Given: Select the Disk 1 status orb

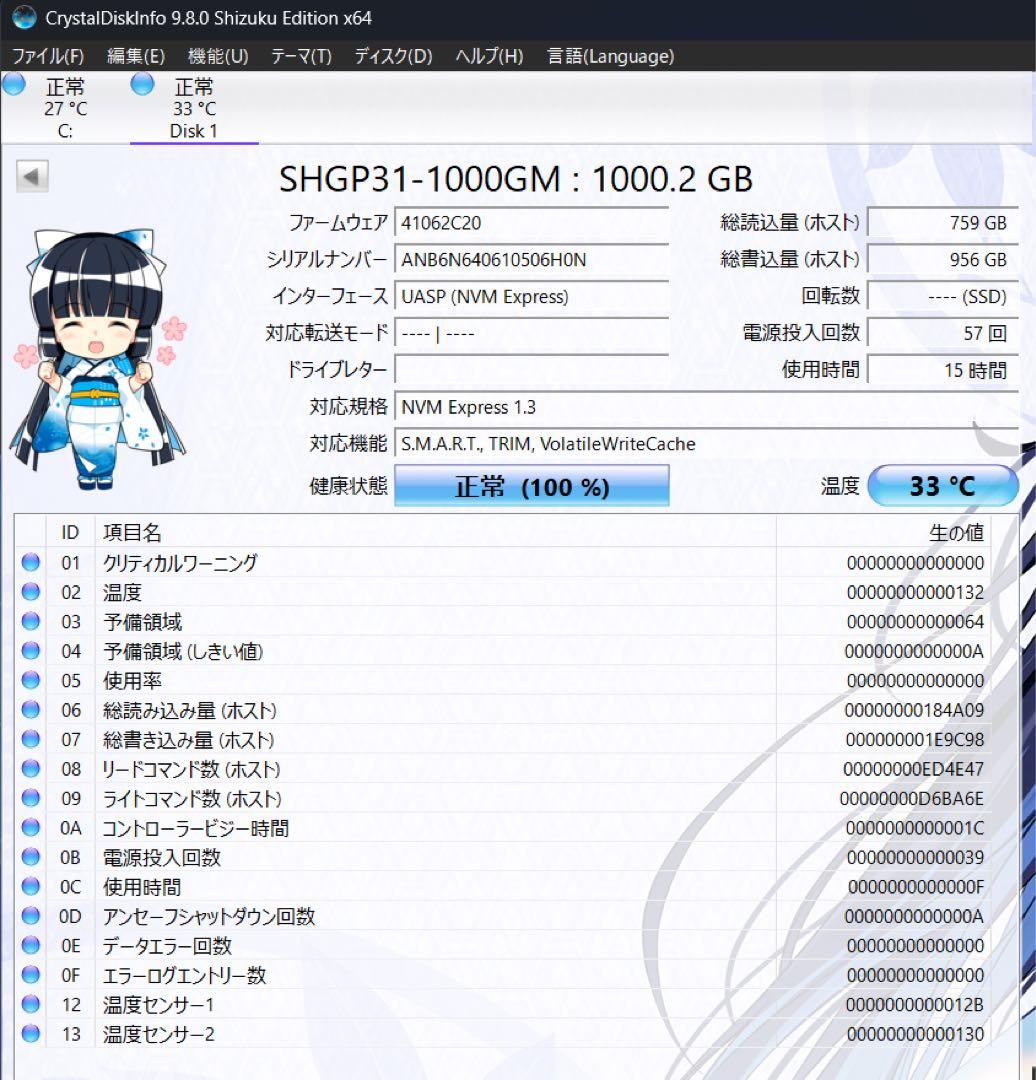Looking at the screenshot, I should pyautogui.click(x=142, y=84).
